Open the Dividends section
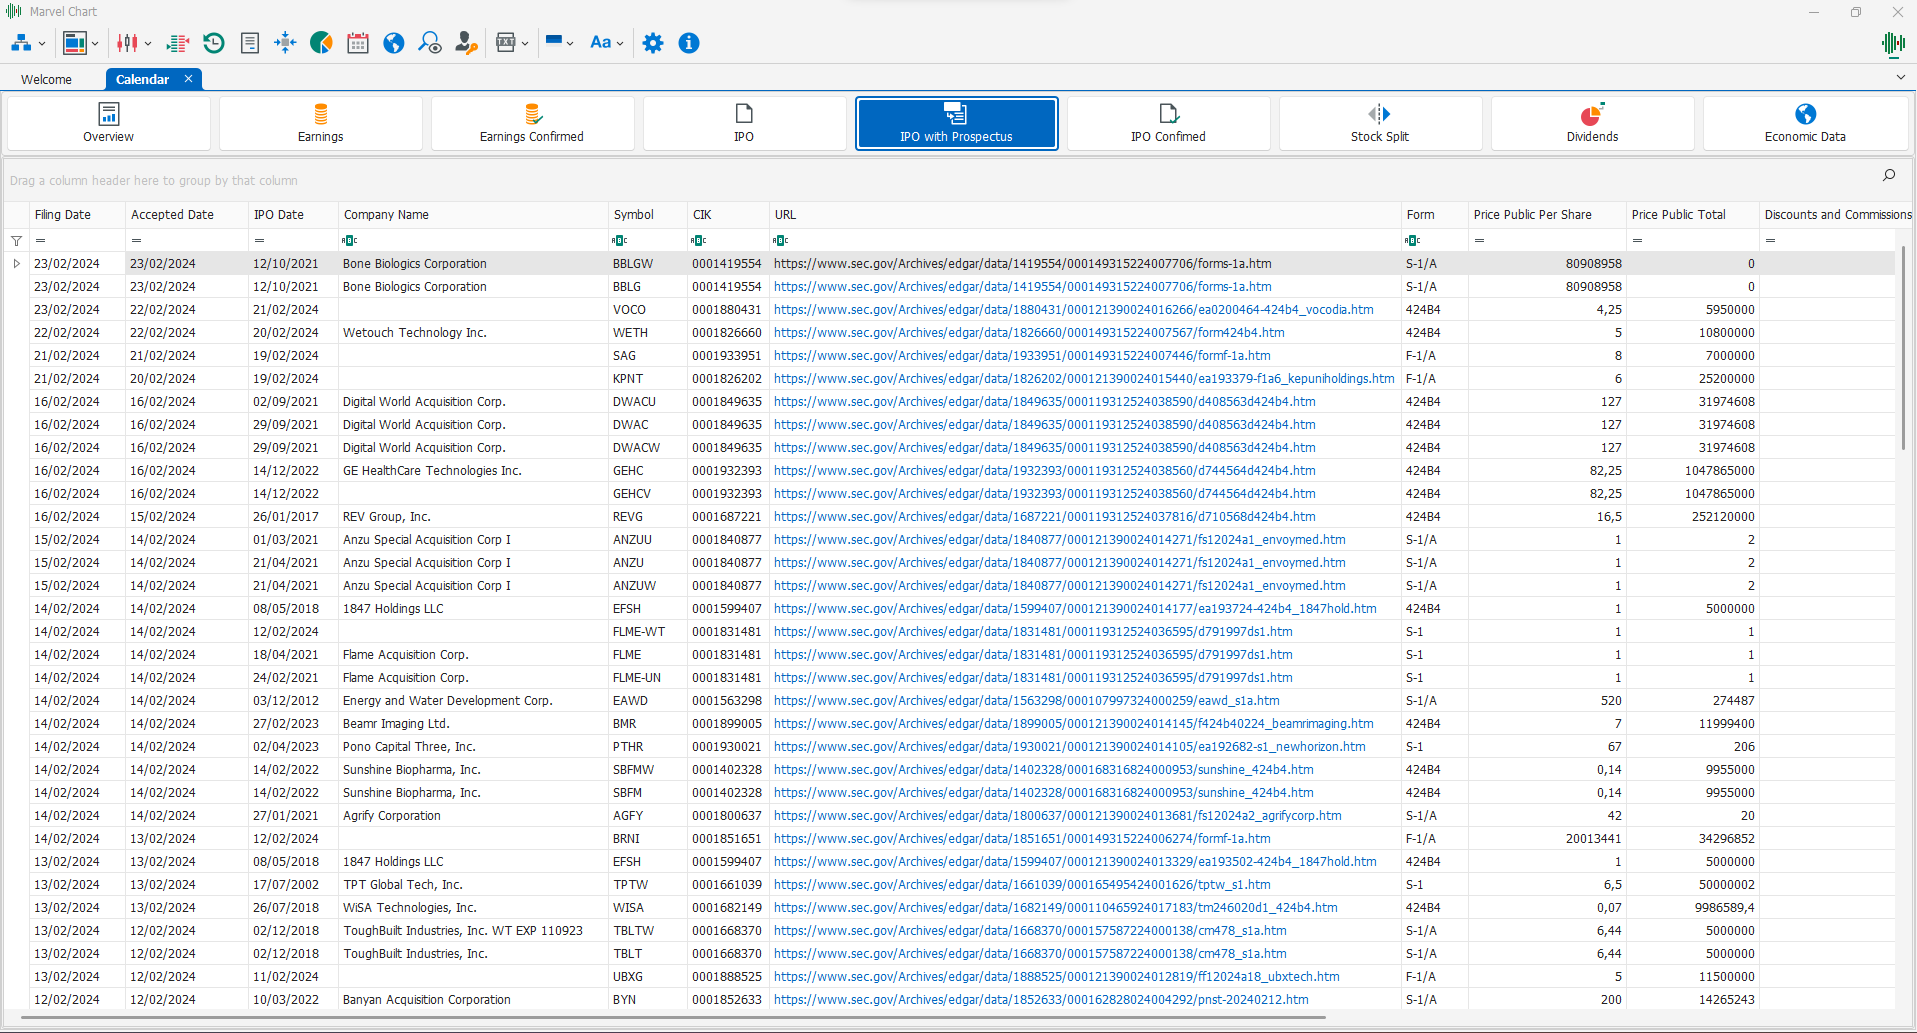 click(1592, 124)
